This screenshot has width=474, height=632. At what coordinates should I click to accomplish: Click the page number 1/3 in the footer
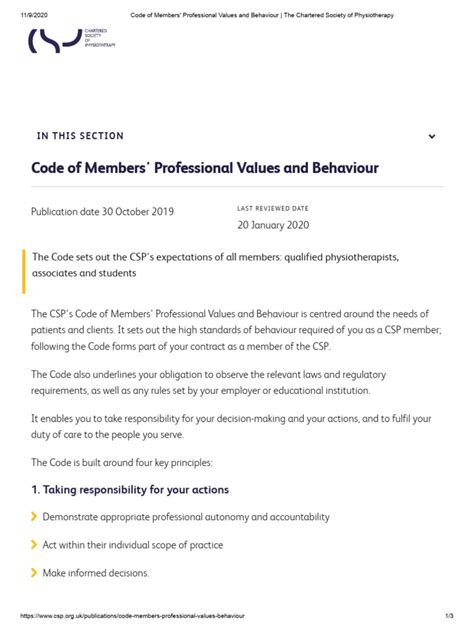[449, 615]
